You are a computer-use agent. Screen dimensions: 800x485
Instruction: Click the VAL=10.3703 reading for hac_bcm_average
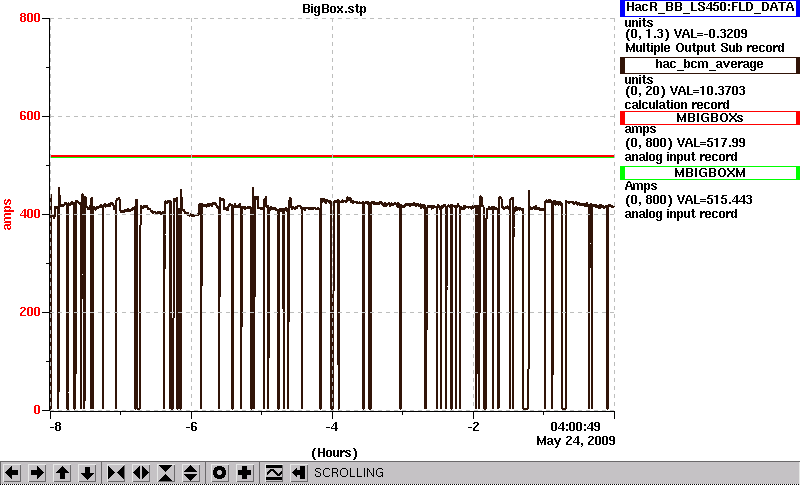(706, 91)
